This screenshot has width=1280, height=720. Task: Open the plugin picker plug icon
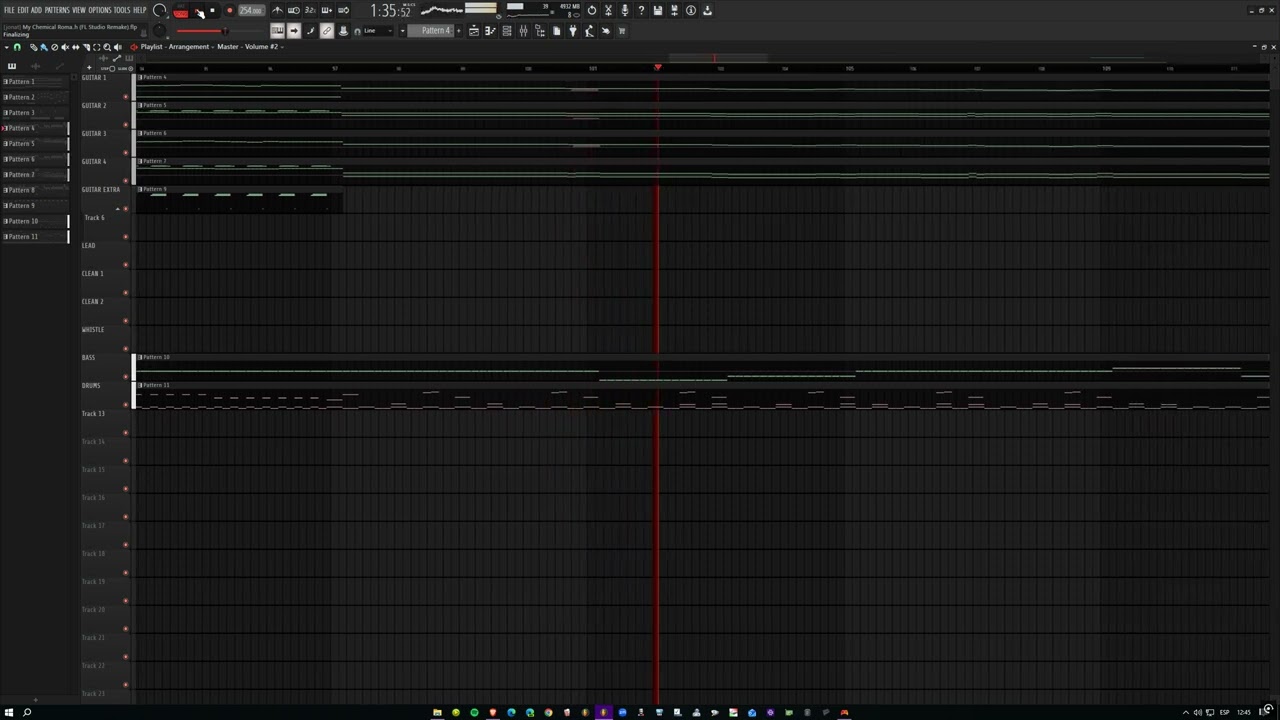click(572, 31)
